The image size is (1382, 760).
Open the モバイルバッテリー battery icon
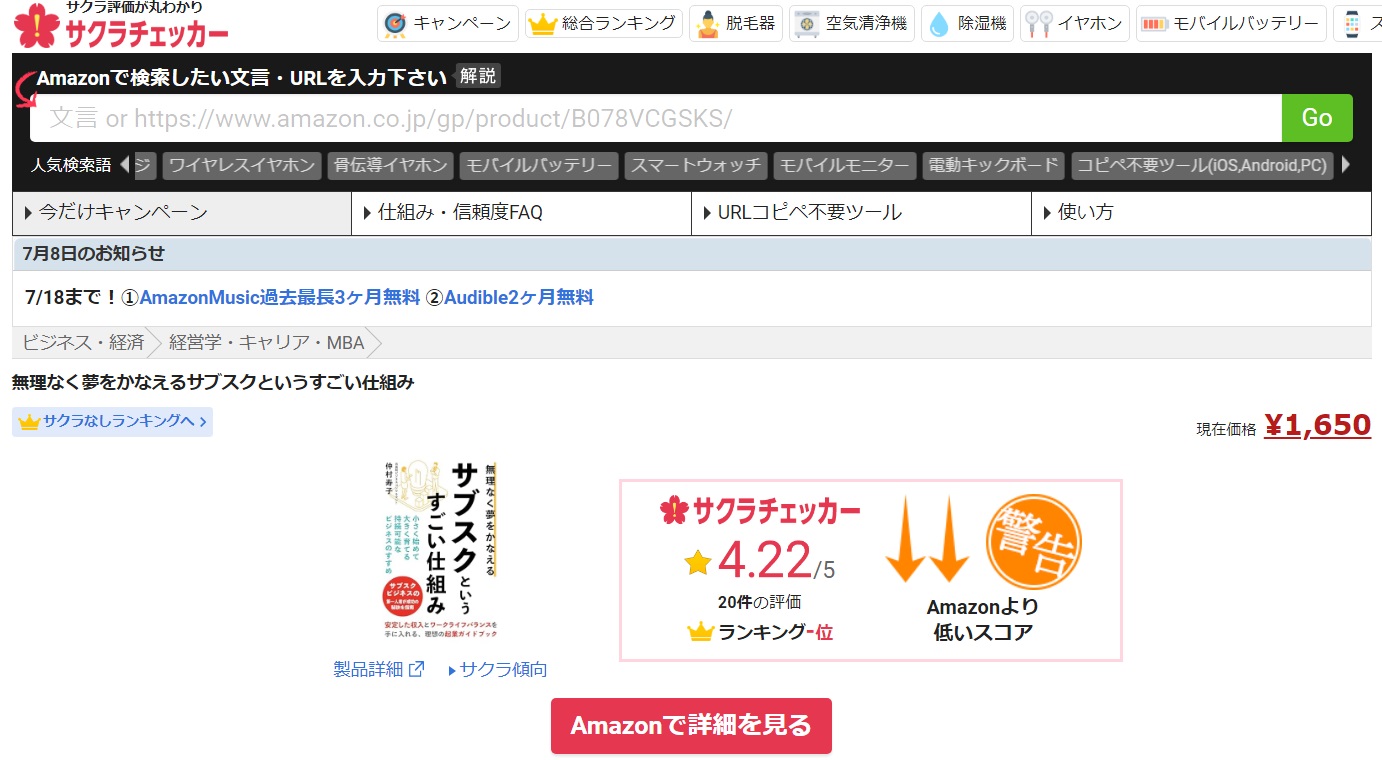click(x=1153, y=24)
